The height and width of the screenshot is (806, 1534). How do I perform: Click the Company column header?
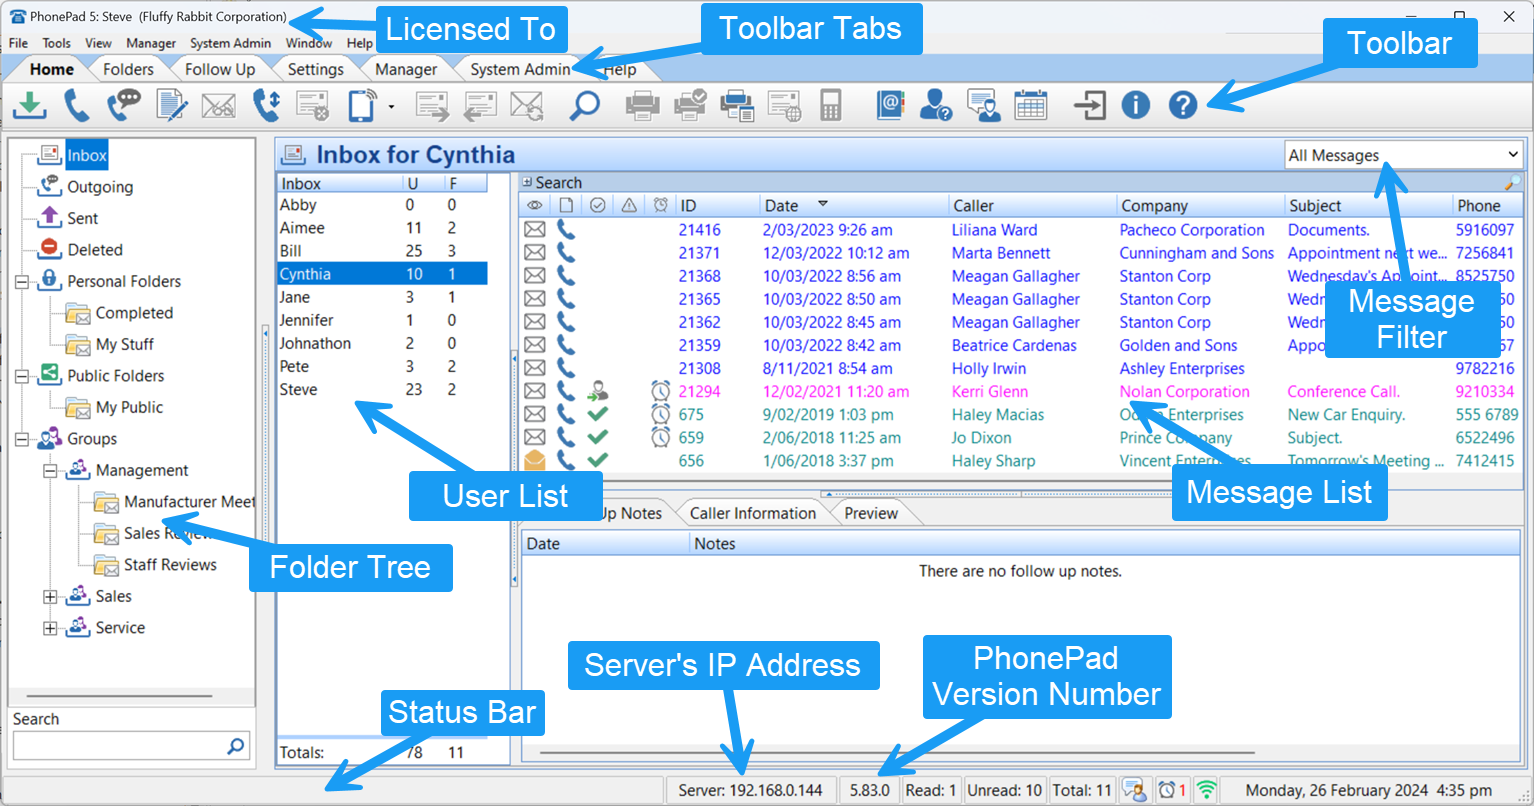pyautogui.click(x=1200, y=205)
